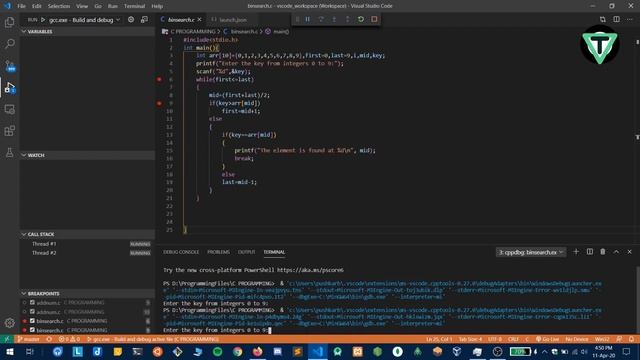Screen dimensions: 640x360
Task: Click the feedback icon in status bar
Action: [x=619, y=339]
